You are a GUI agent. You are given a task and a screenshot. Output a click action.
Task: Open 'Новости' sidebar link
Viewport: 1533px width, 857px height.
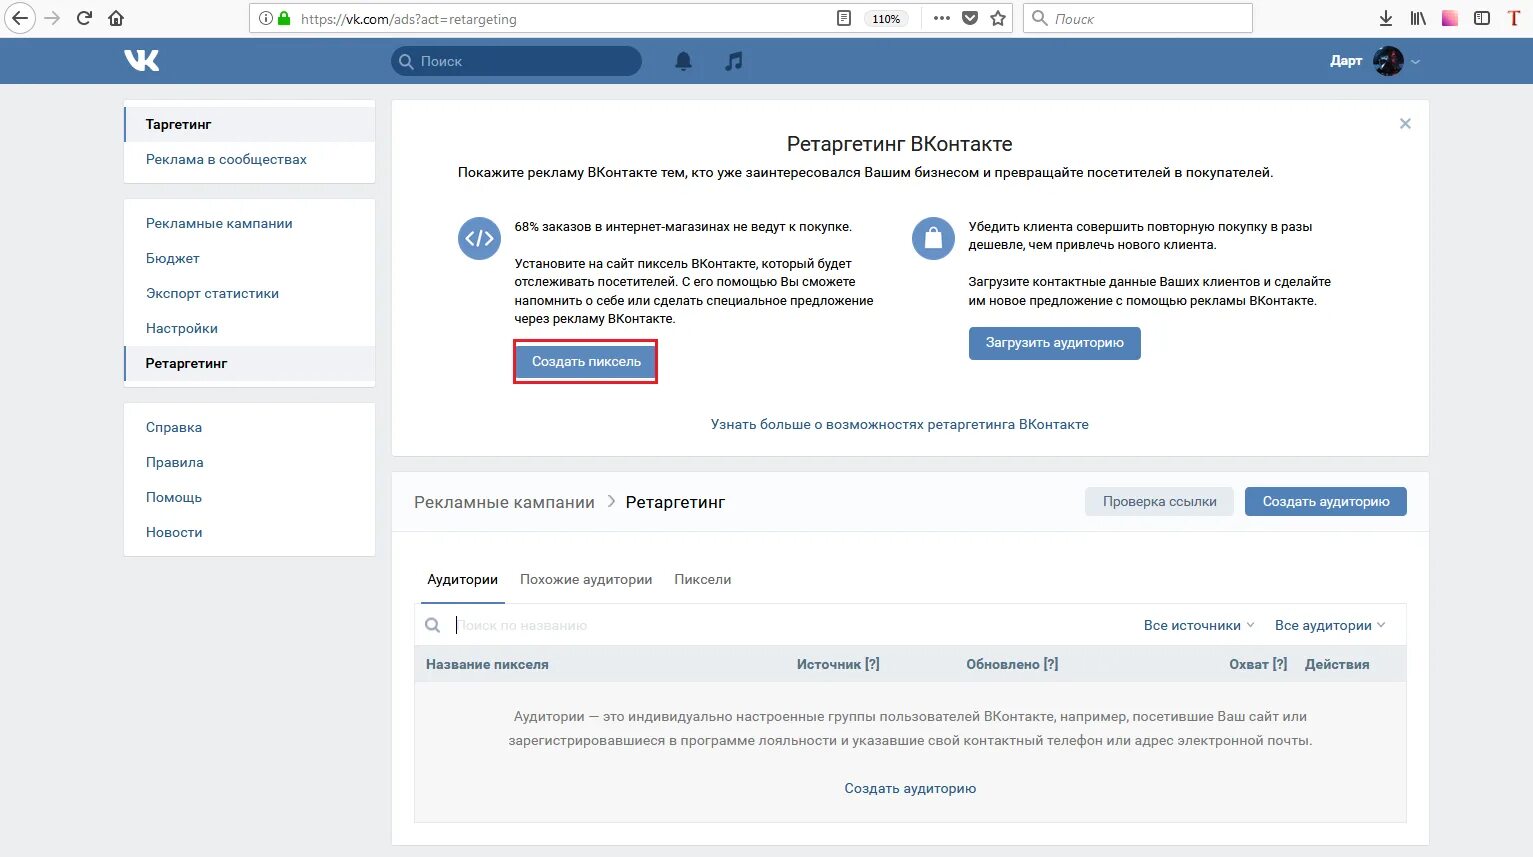249,532
